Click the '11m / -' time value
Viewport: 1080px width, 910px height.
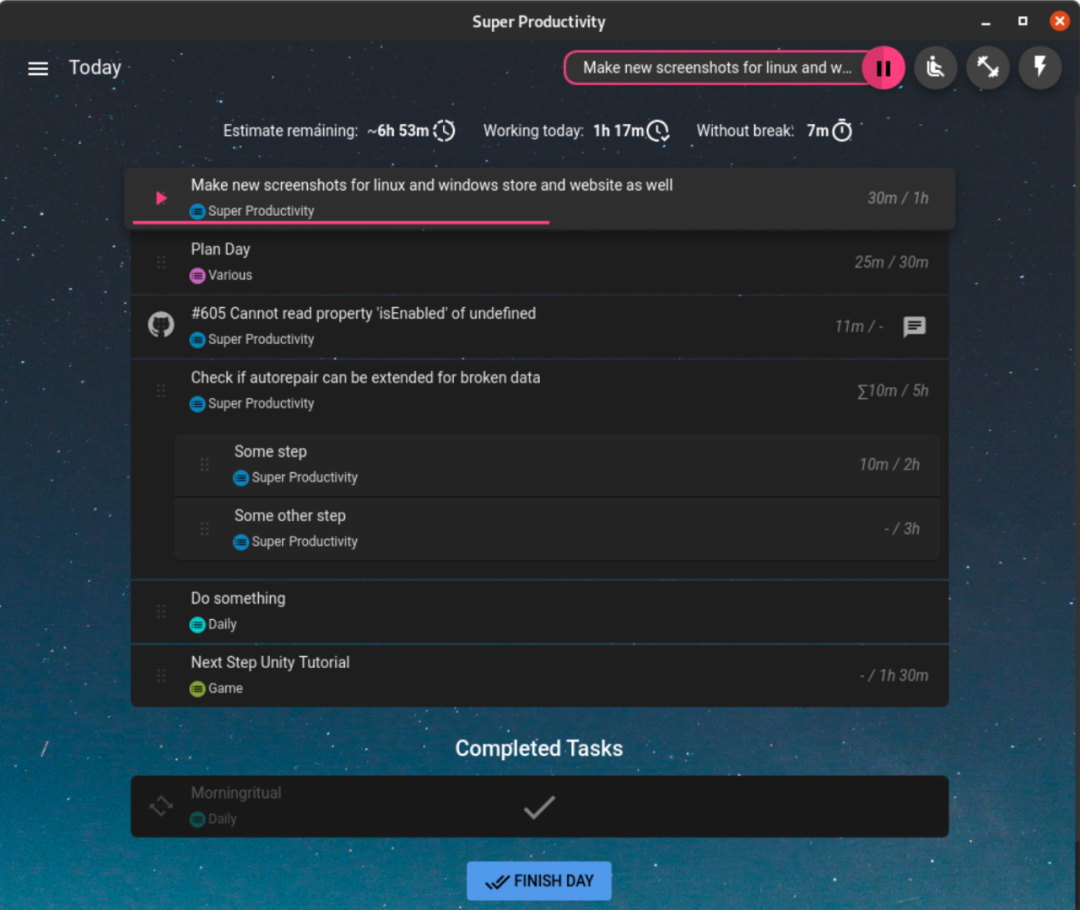tap(859, 327)
